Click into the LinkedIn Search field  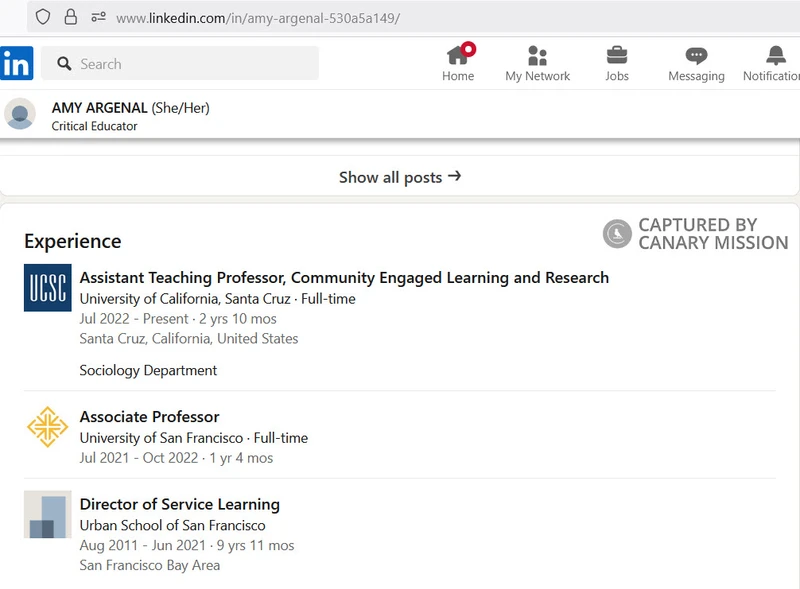pyautogui.click(x=180, y=63)
